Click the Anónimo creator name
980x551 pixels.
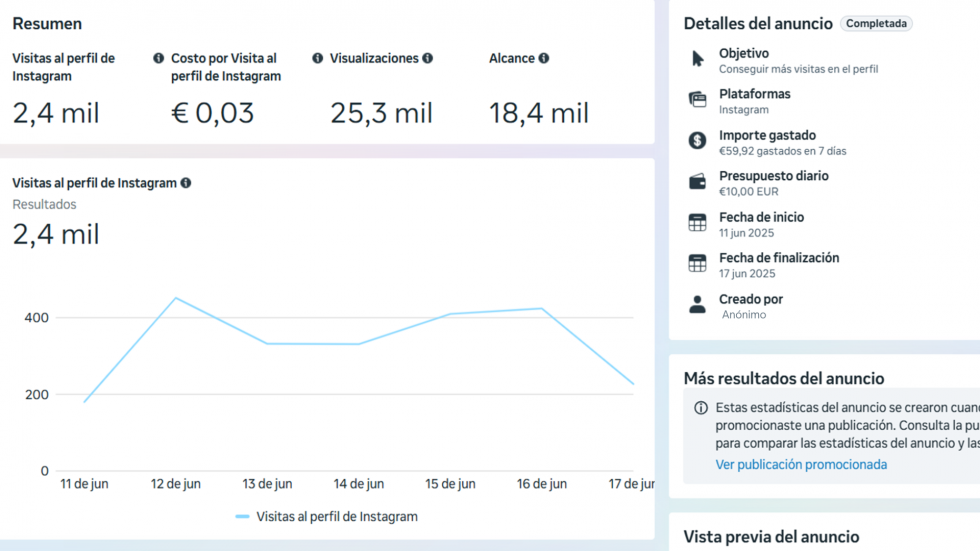point(744,315)
